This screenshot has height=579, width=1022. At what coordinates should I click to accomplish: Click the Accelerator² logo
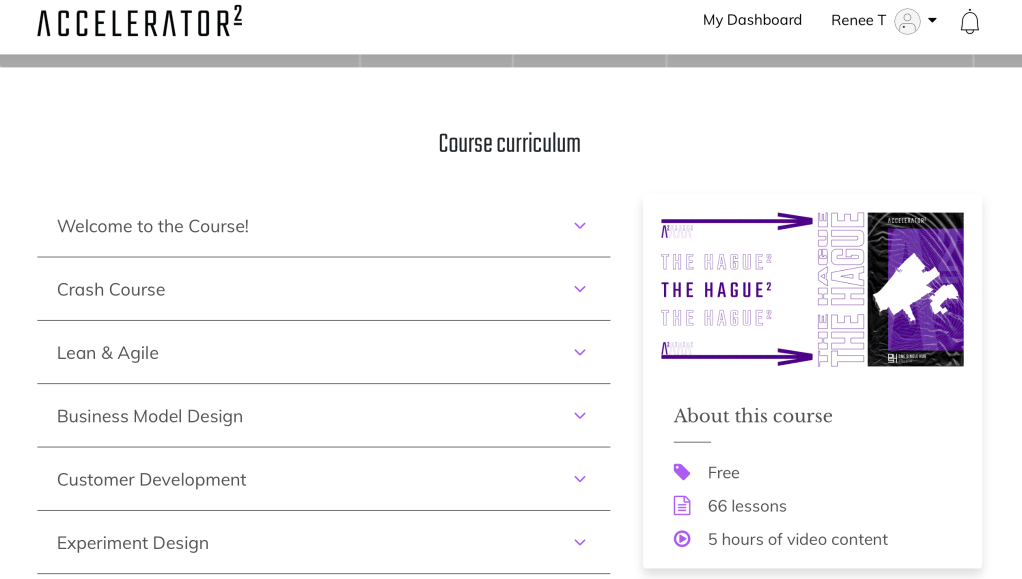coord(140,21)
